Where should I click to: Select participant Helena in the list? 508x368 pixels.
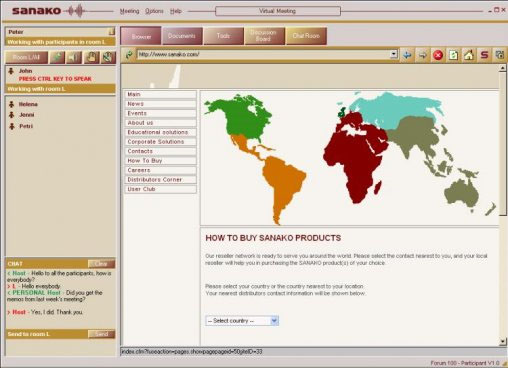point(28,104)
